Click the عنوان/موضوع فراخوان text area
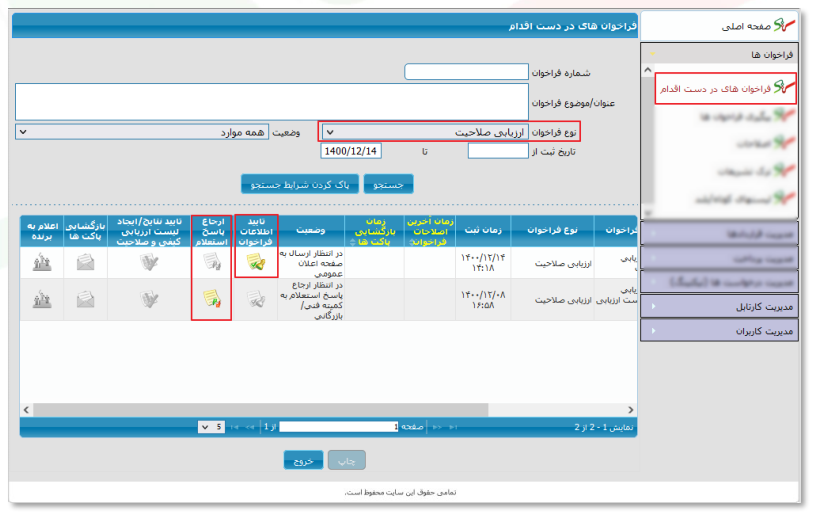This screenshot has width=817, height=519. click(271, 102)
